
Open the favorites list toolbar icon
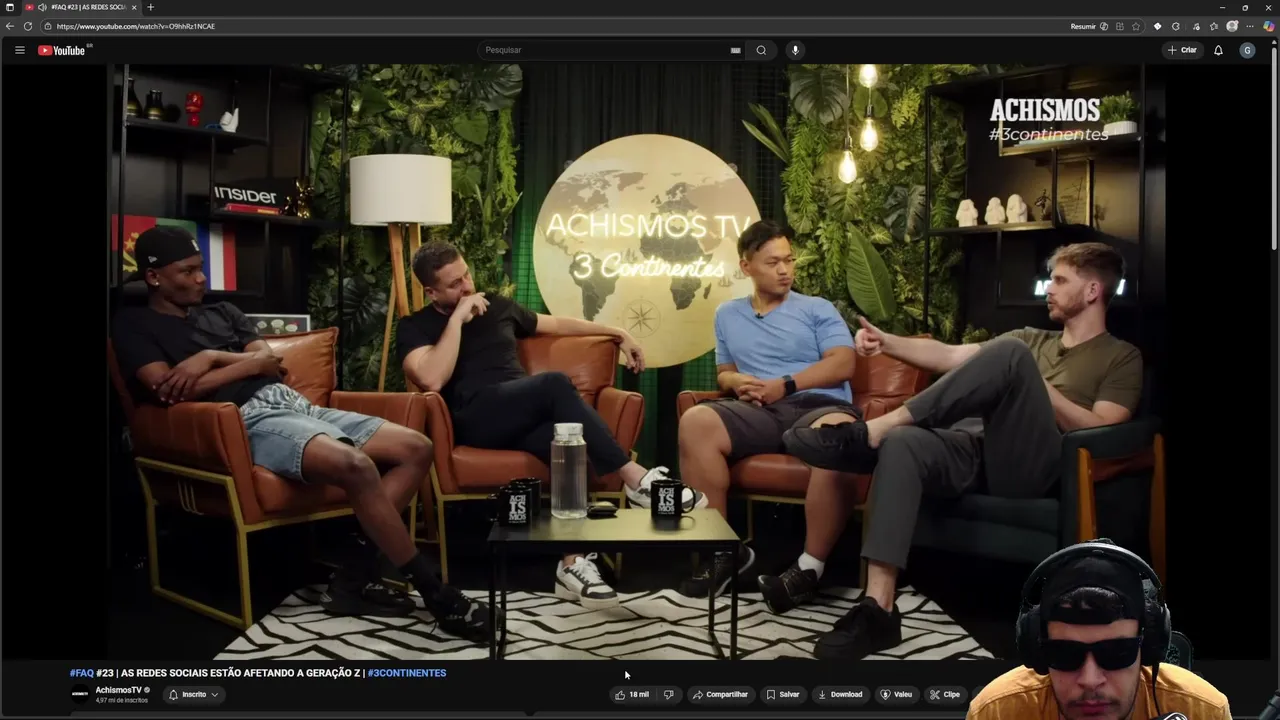1214,26
